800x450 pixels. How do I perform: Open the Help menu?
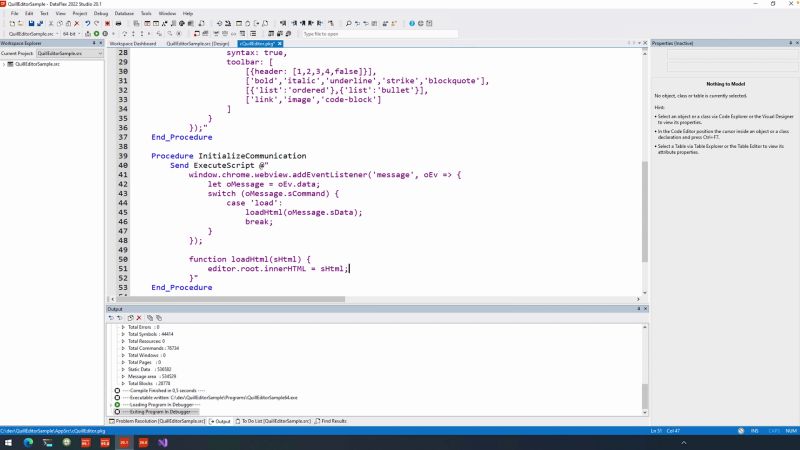coord(188,13)
